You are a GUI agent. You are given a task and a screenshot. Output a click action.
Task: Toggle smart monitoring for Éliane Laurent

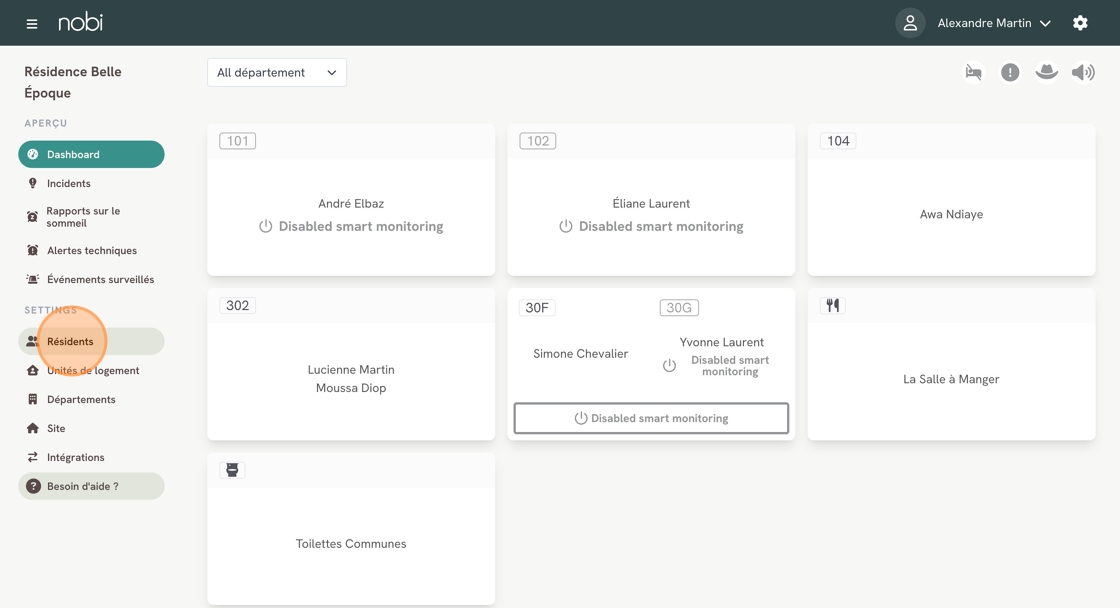click(566, 227)
